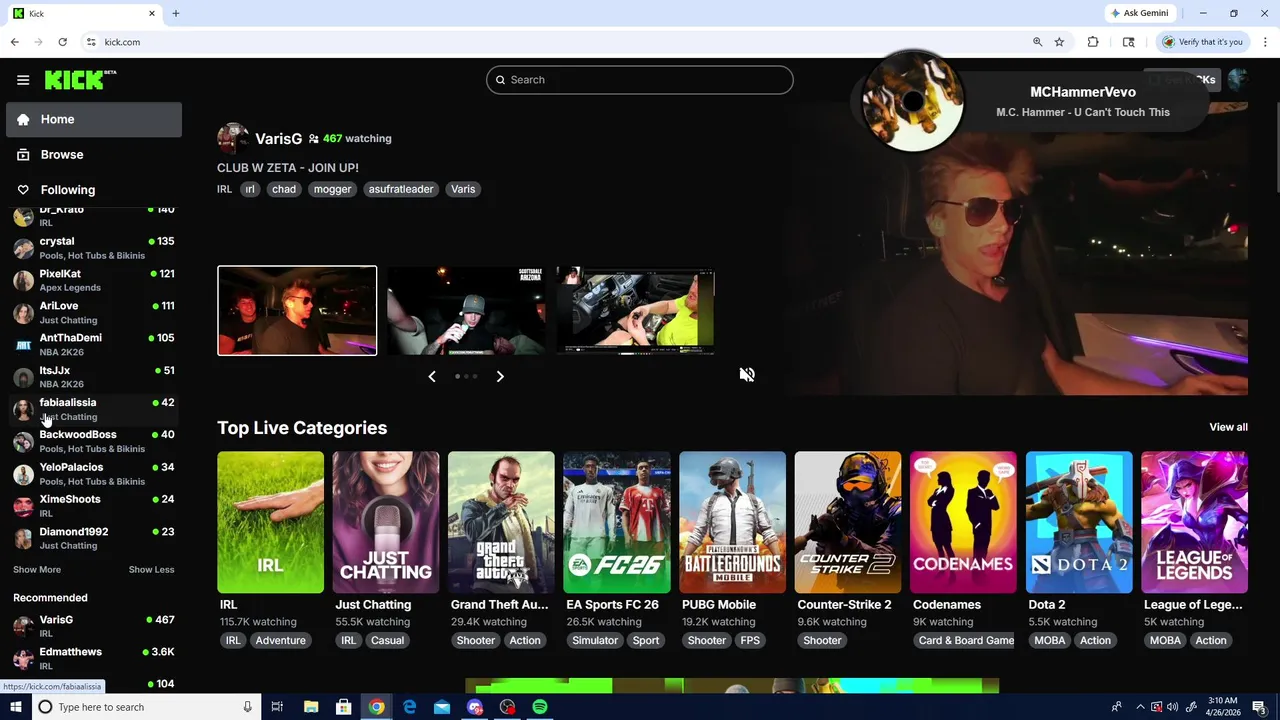Open Diamond1992 channel in sidebar
Viewport: 1280px width, 720px height.
pos(94,538)
